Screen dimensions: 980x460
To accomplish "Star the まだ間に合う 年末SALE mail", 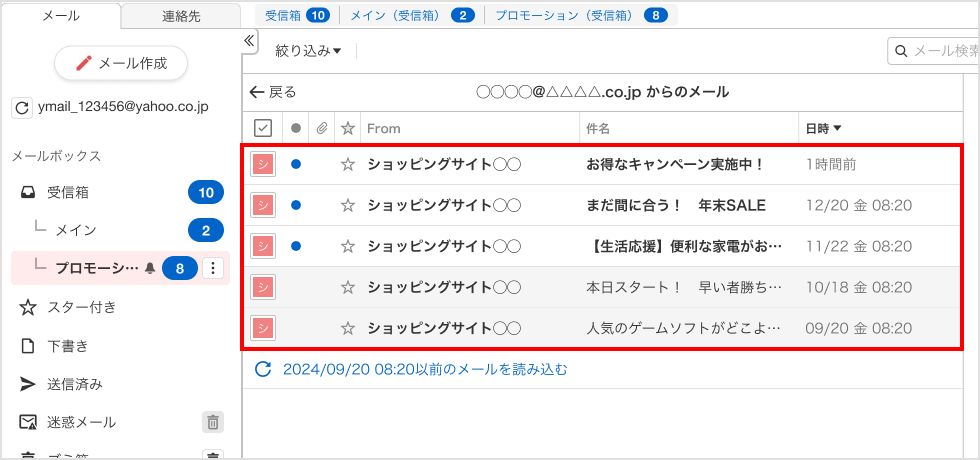I will tap(348, 205).
